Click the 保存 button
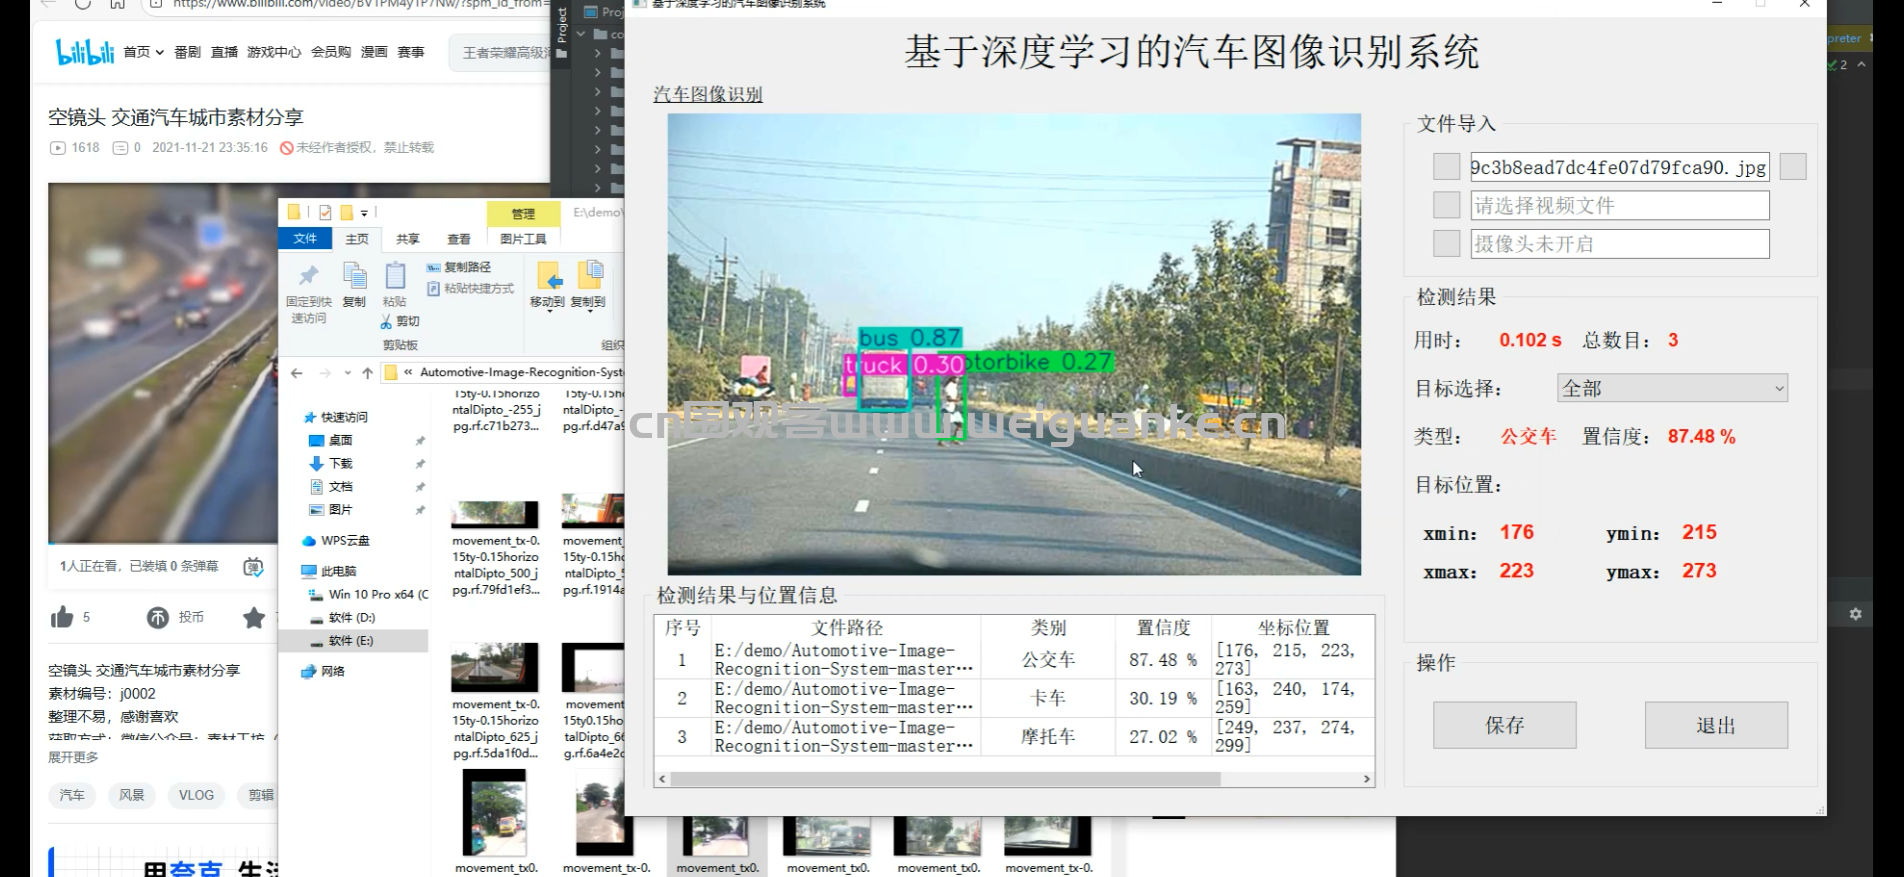1904x877 pixels. [1504, 725]
